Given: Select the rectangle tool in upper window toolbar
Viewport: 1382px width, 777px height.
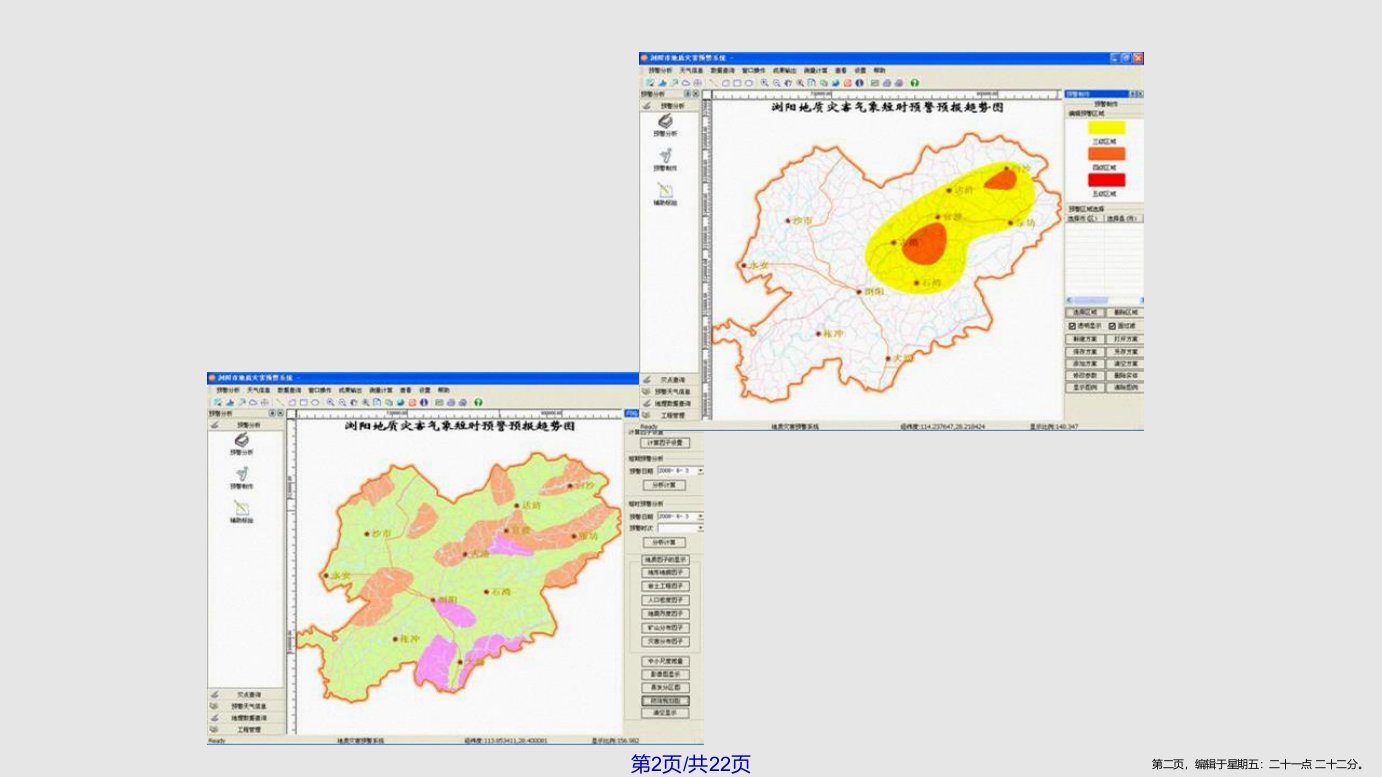Looking at the screenshot, I should [x=737, y=83].
